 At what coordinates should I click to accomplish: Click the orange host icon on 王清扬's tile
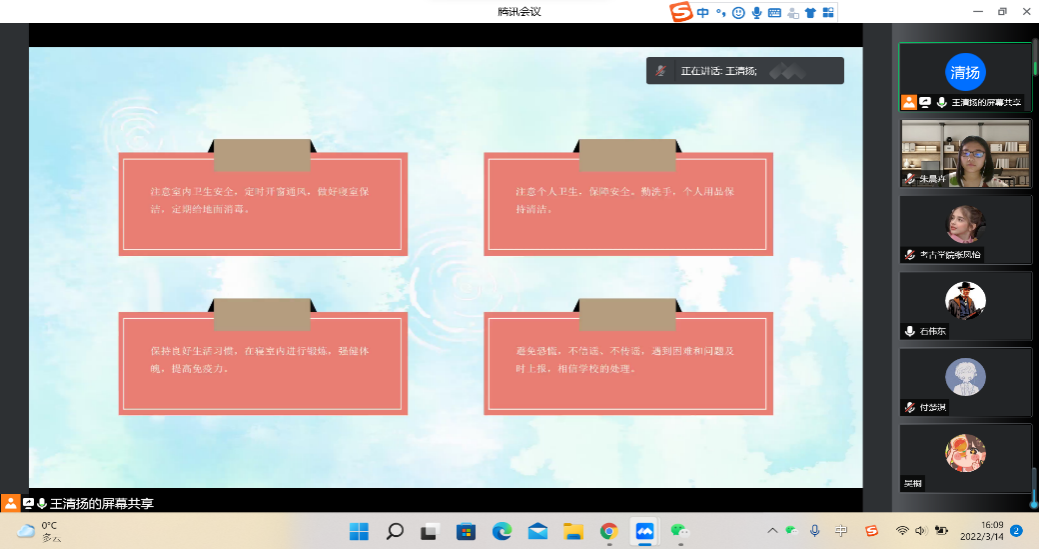pos(909,102)
